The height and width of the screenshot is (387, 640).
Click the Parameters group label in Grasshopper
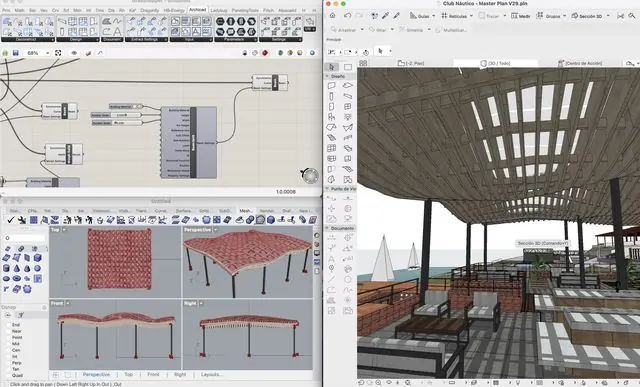(236, 40)
